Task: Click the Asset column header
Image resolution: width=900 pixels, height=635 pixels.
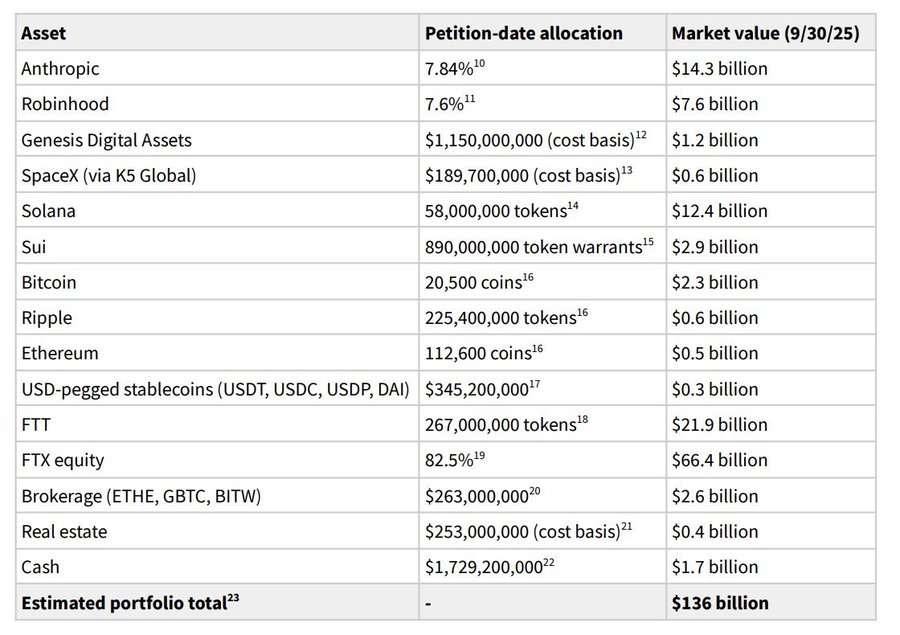Action: [44, 33]
